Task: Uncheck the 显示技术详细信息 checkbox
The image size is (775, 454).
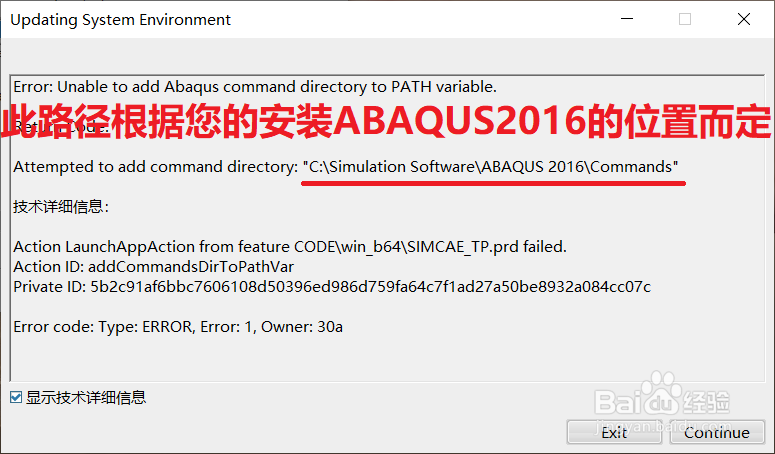Action: pyautogui.click(x=16, y=397)
